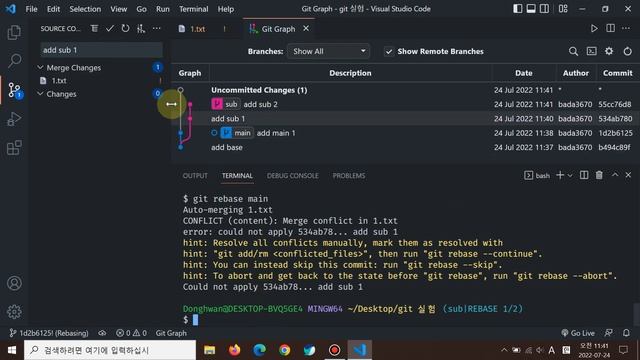Open notifications bell in status bar

[x=626, y=333]
